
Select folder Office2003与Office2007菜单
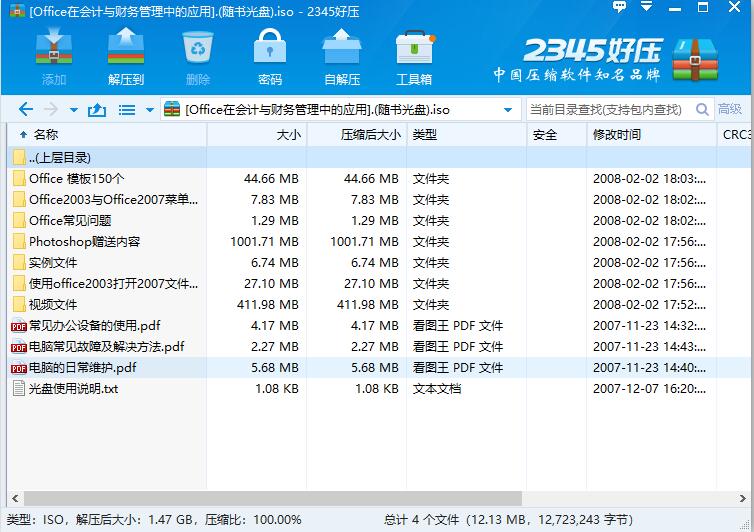pos(380,200)
